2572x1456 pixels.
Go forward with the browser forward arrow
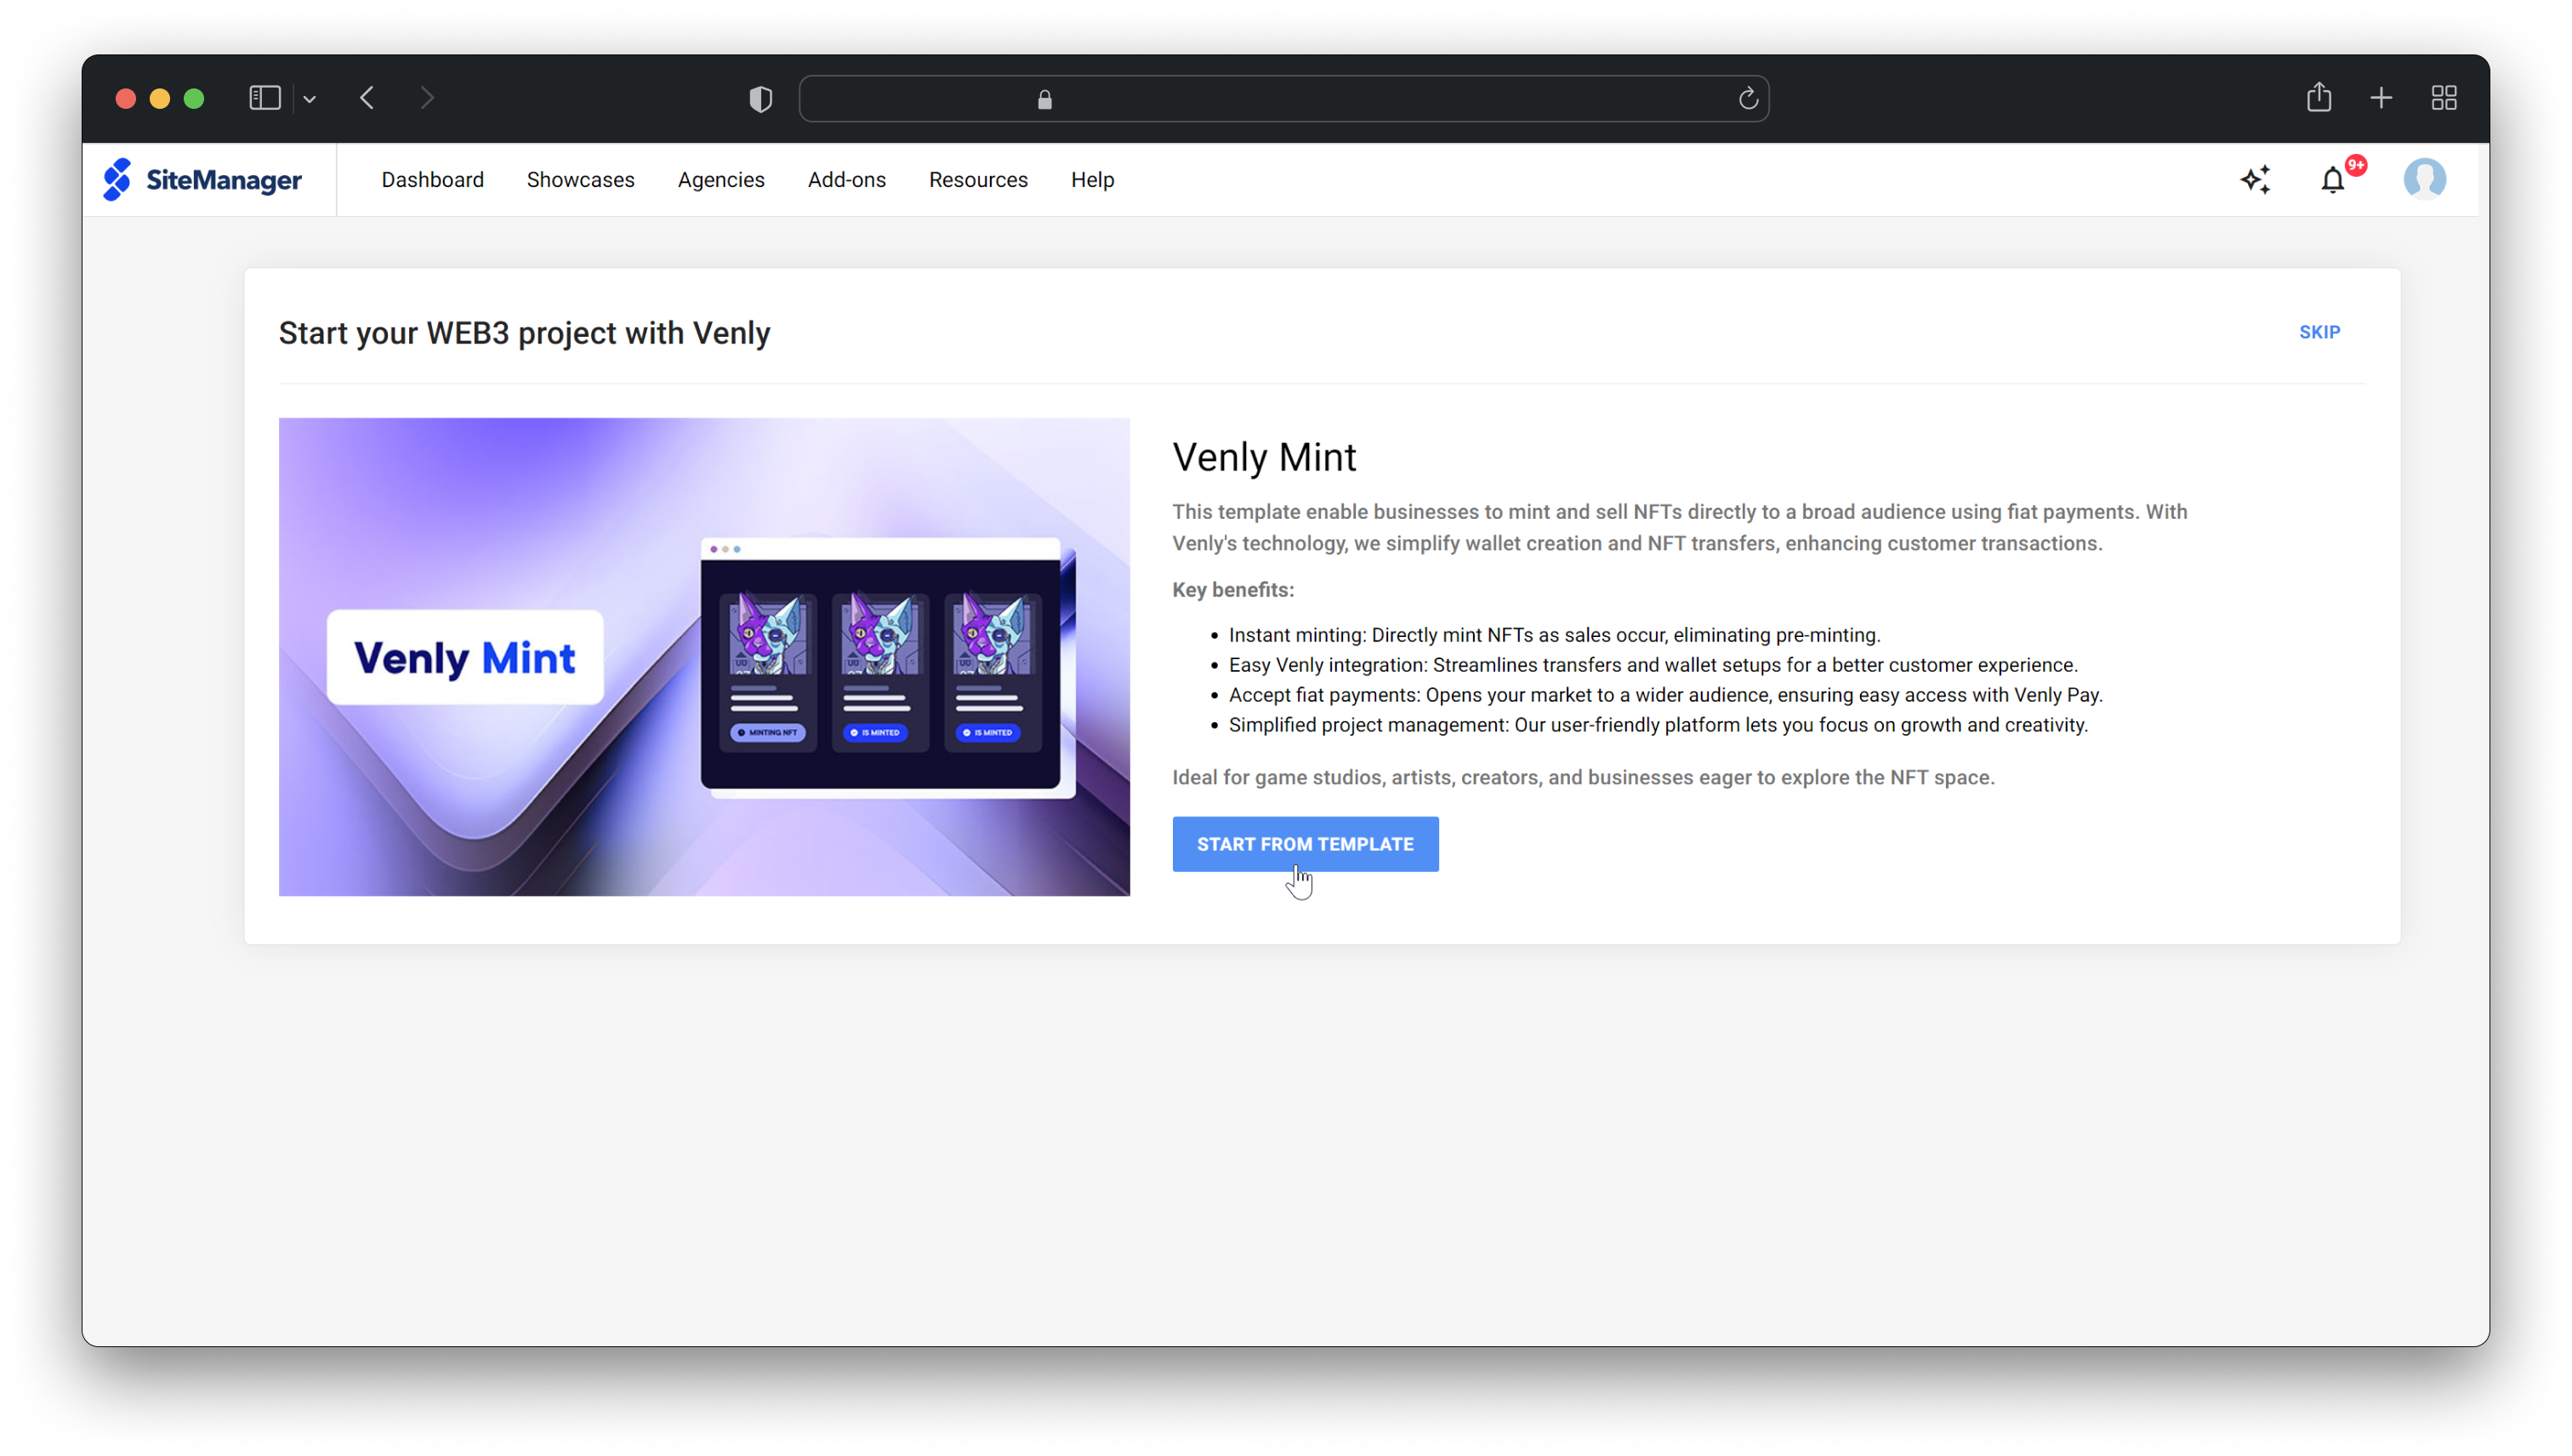[x=427, y=98]
